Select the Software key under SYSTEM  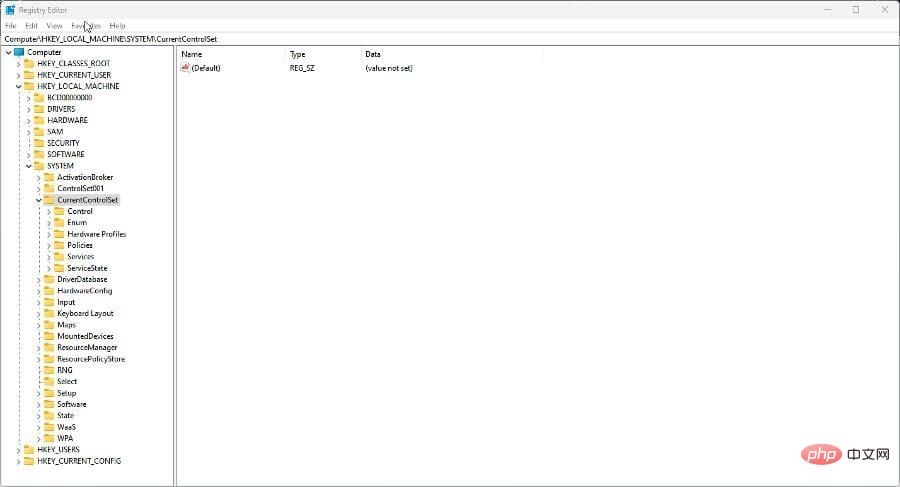tap(72, 404)
